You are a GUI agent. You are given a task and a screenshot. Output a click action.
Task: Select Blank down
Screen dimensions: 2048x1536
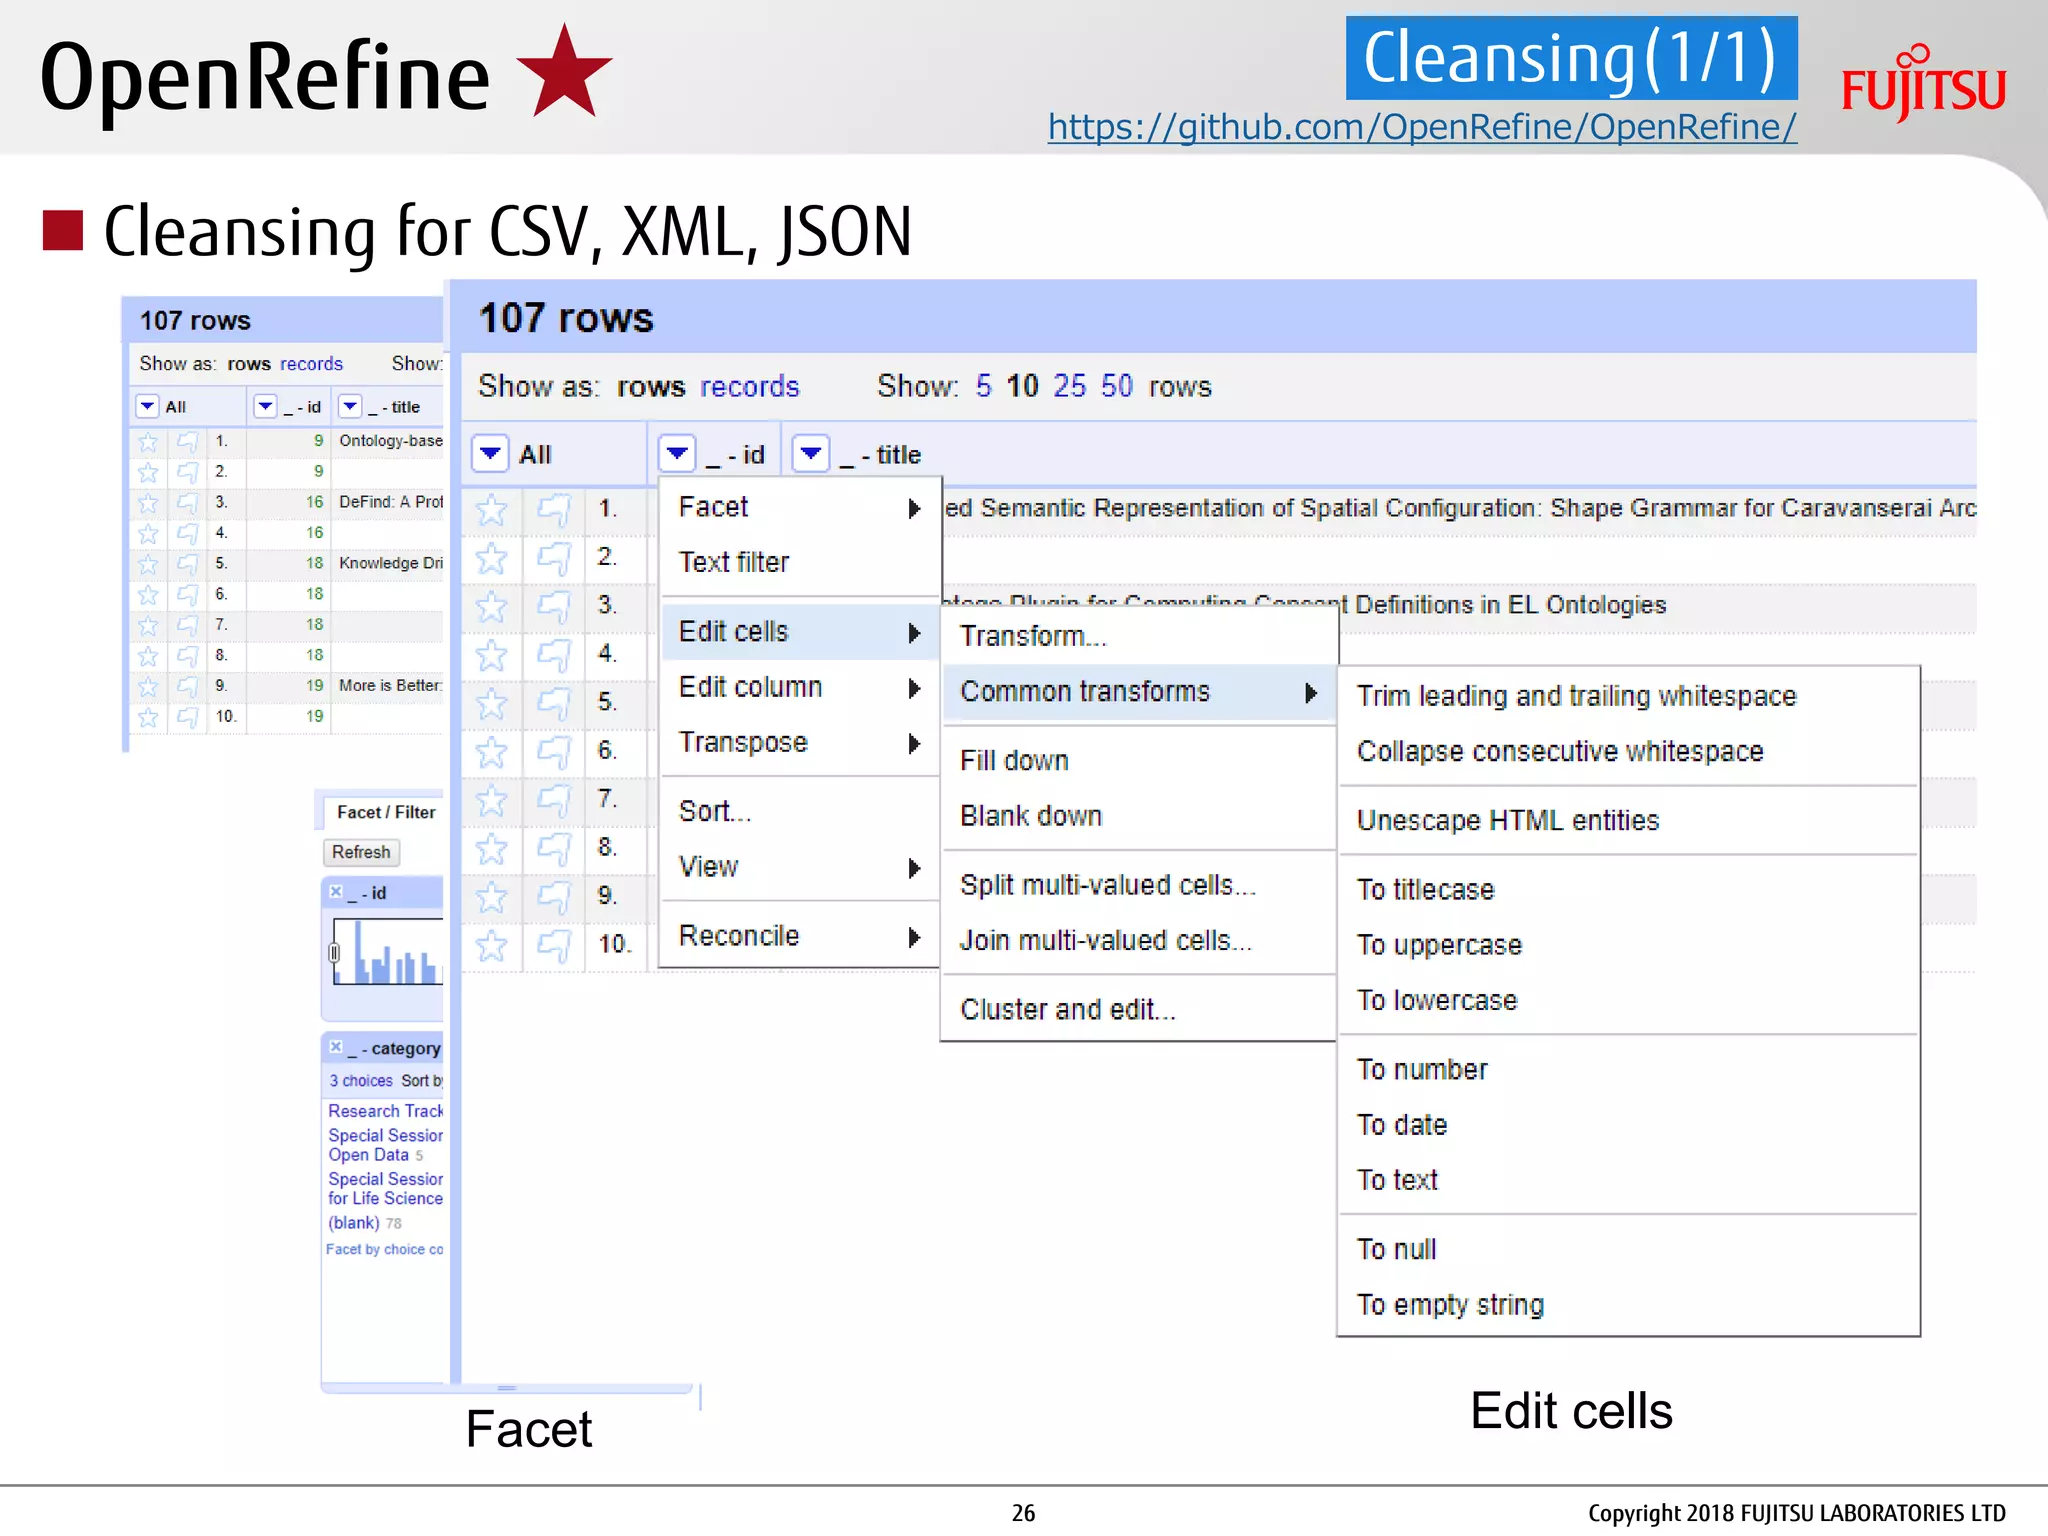pos(1139,816)
